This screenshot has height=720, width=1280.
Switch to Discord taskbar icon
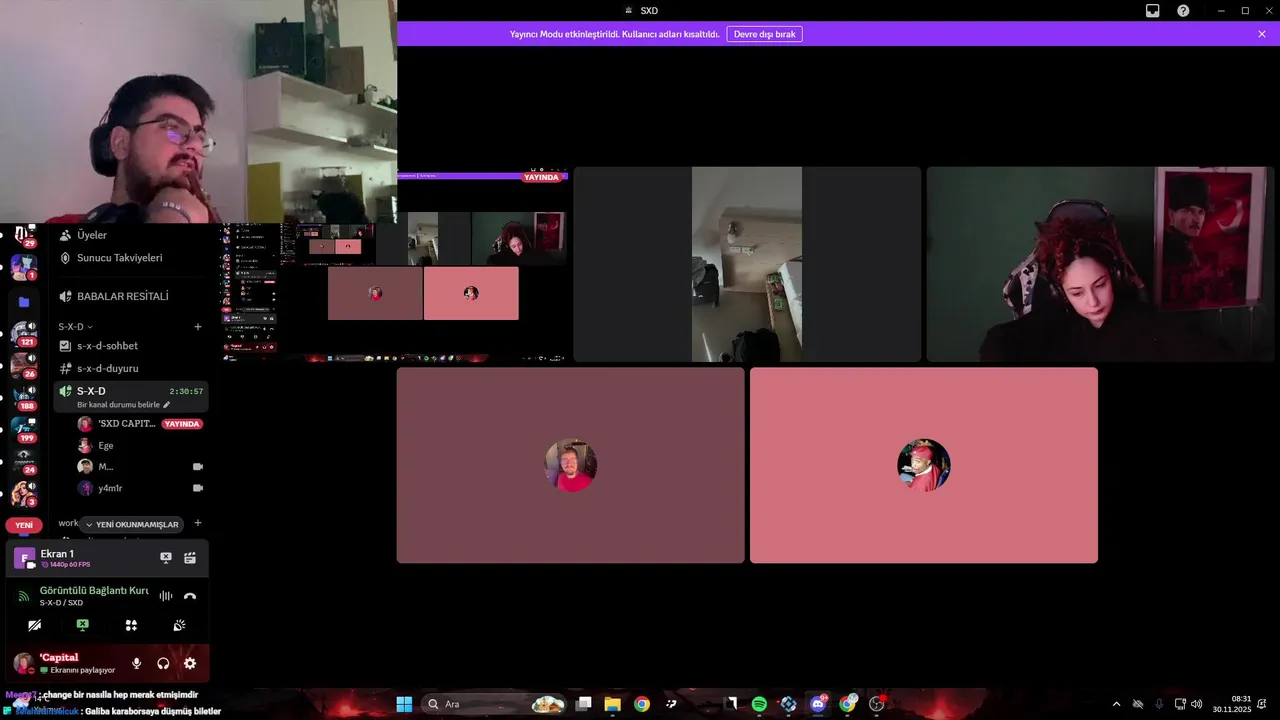point(818,704)
